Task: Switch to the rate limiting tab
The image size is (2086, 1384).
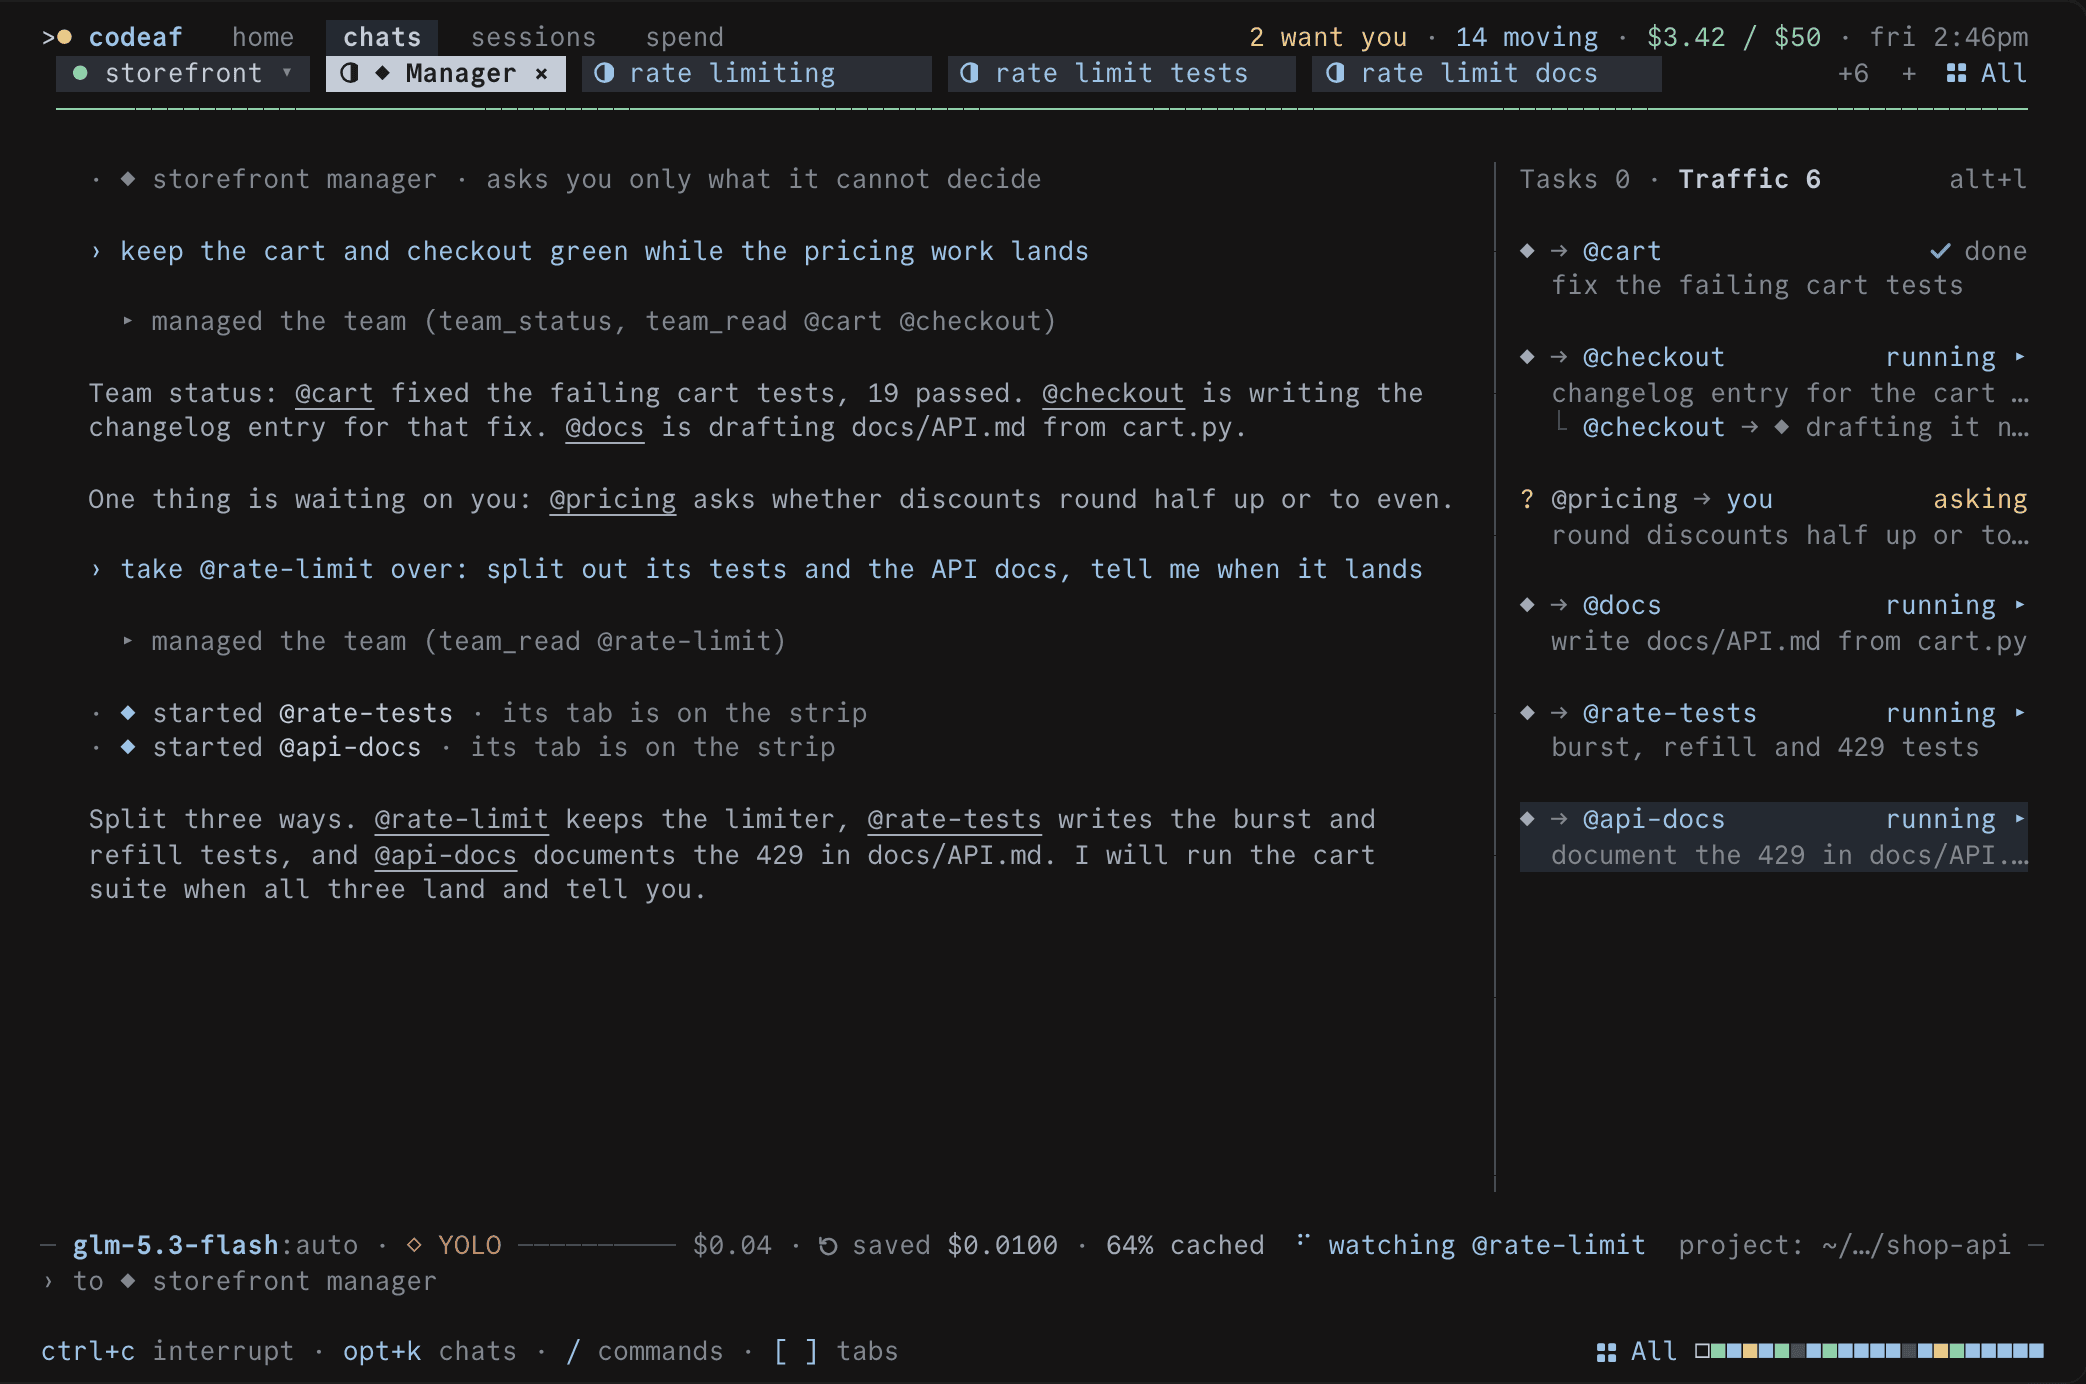Action: (757, 73)
